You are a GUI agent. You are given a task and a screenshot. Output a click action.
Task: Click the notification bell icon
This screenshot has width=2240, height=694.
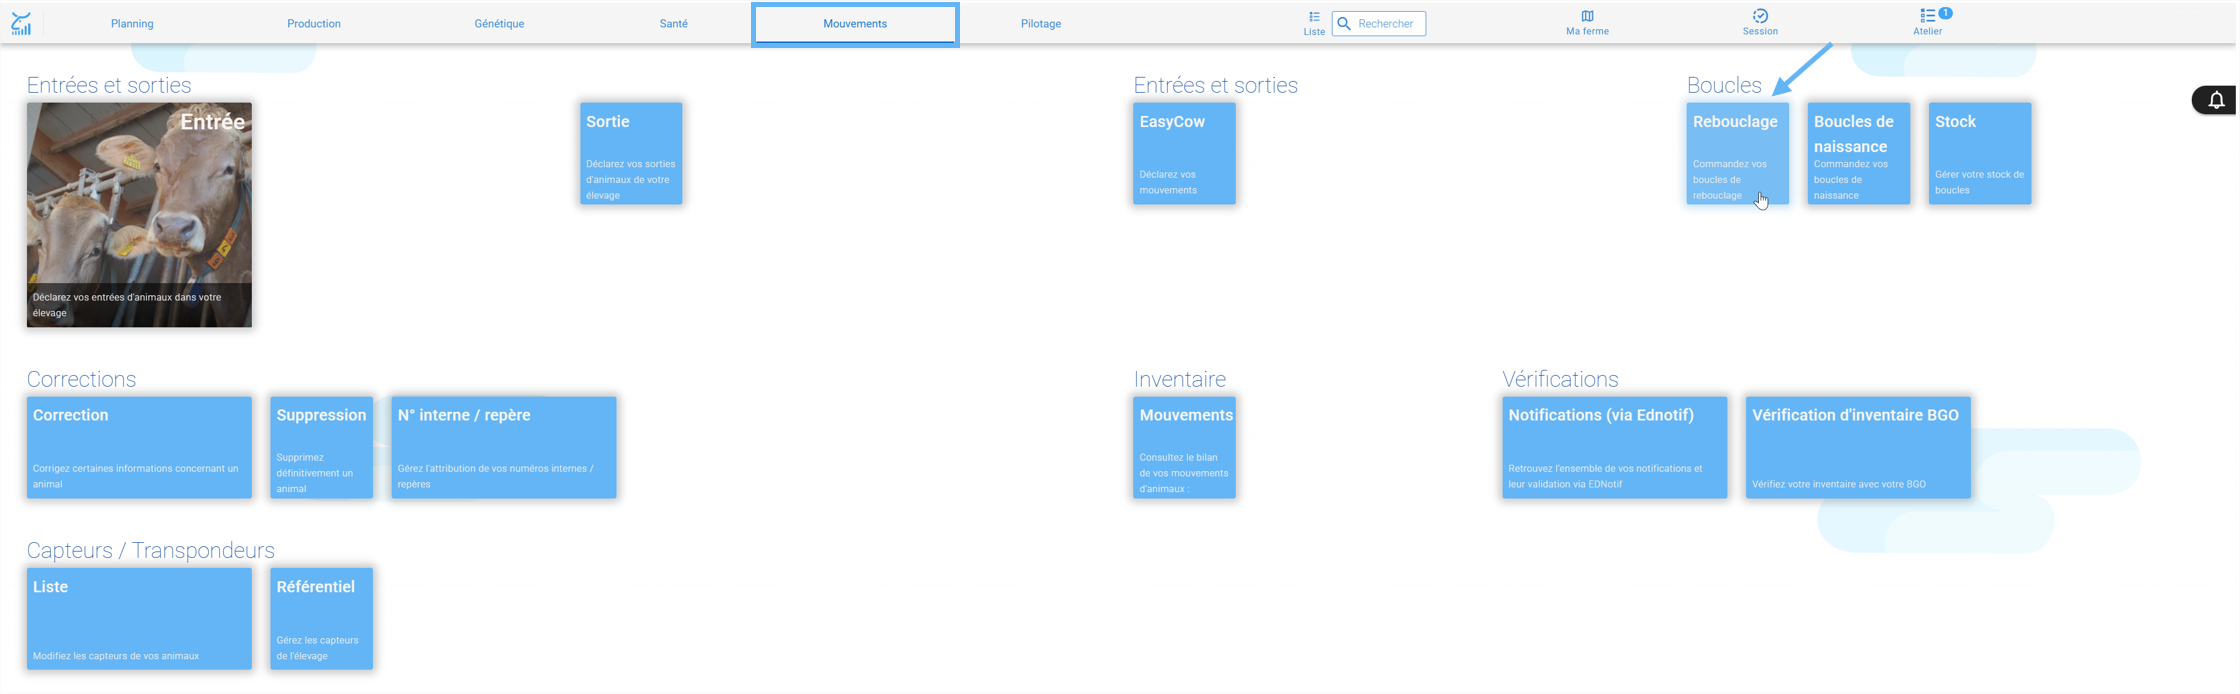point(2216,100)
